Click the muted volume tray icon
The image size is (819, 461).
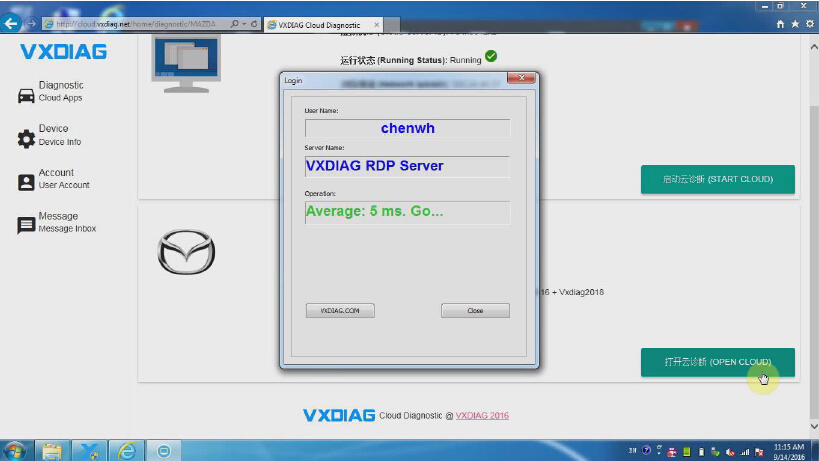[x=730, y=452]
